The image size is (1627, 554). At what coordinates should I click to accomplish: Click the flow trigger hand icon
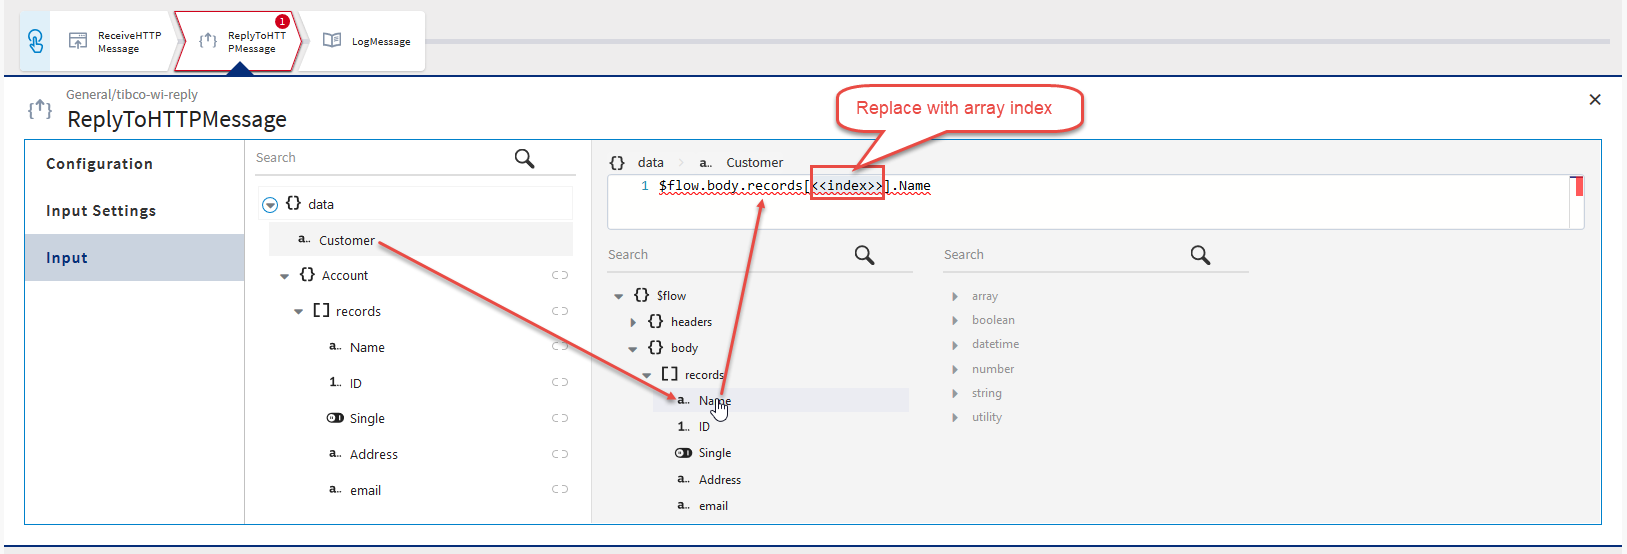tap(36, 41)
